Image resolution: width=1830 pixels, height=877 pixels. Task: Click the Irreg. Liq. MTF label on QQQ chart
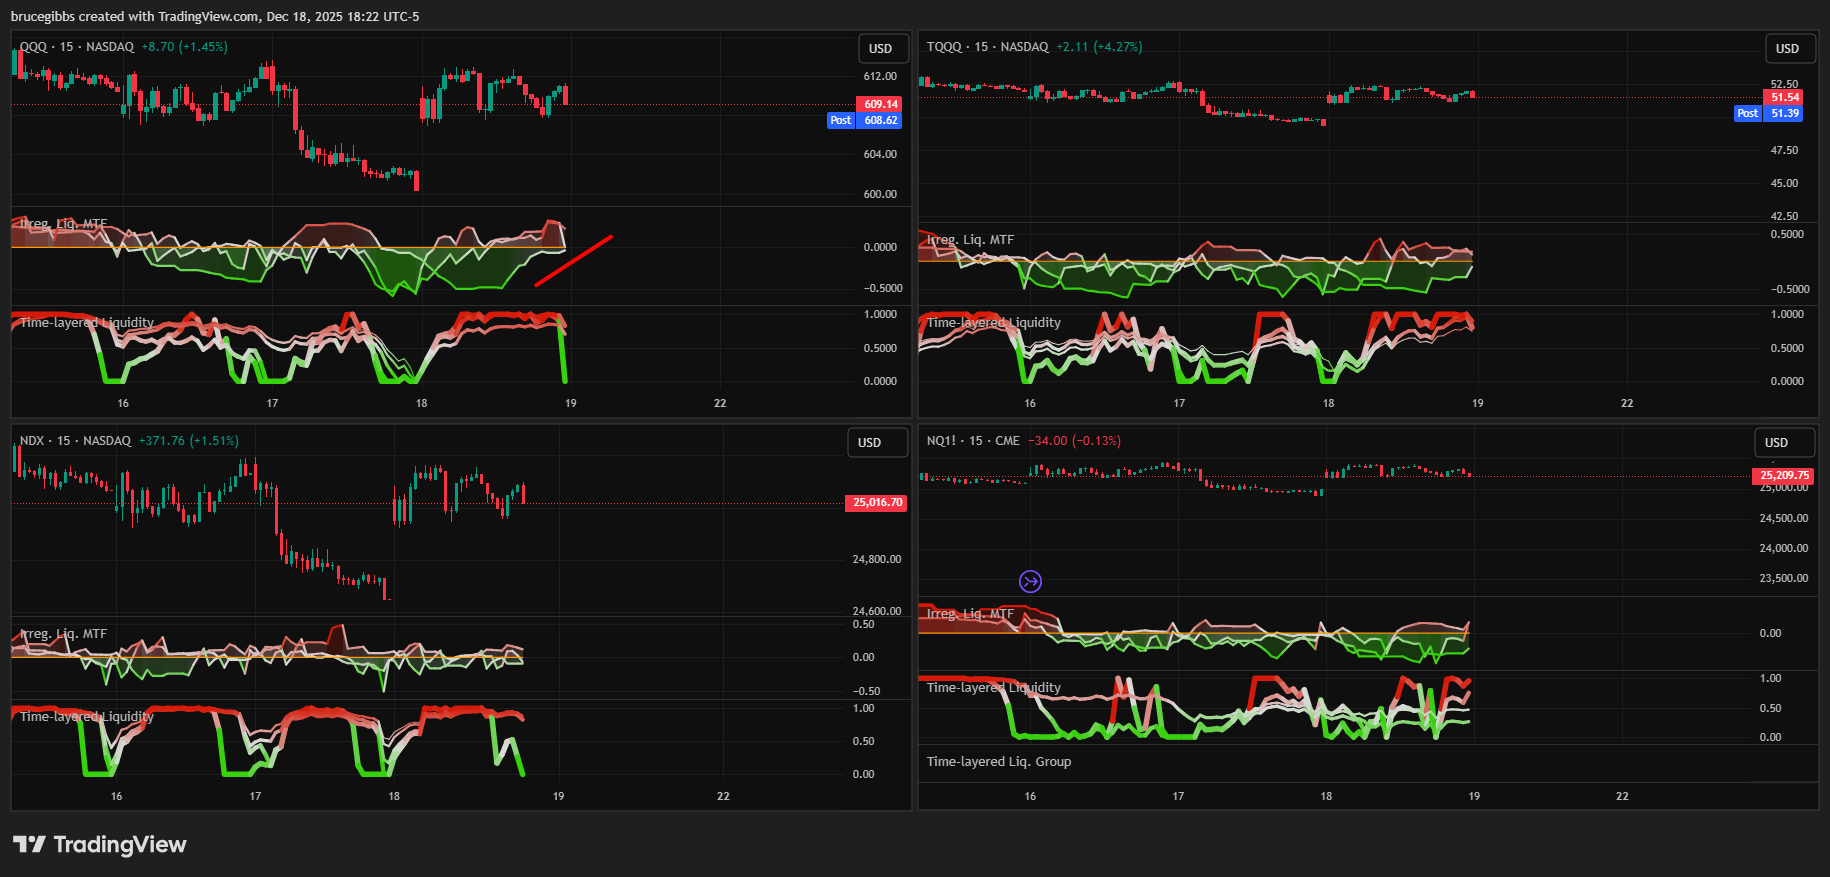pyautogui.click(x=64, y=224)
